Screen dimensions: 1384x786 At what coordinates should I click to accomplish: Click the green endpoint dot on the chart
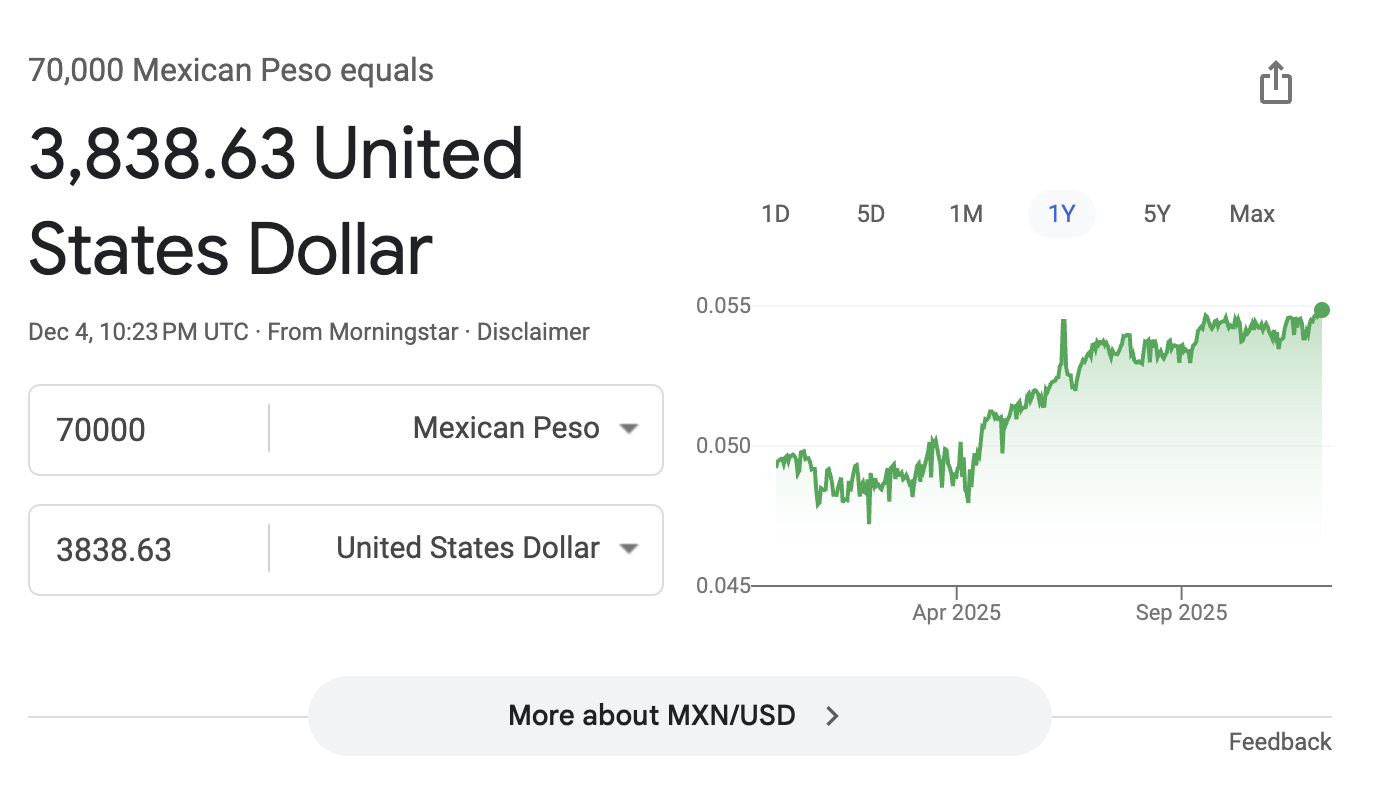1322,310
